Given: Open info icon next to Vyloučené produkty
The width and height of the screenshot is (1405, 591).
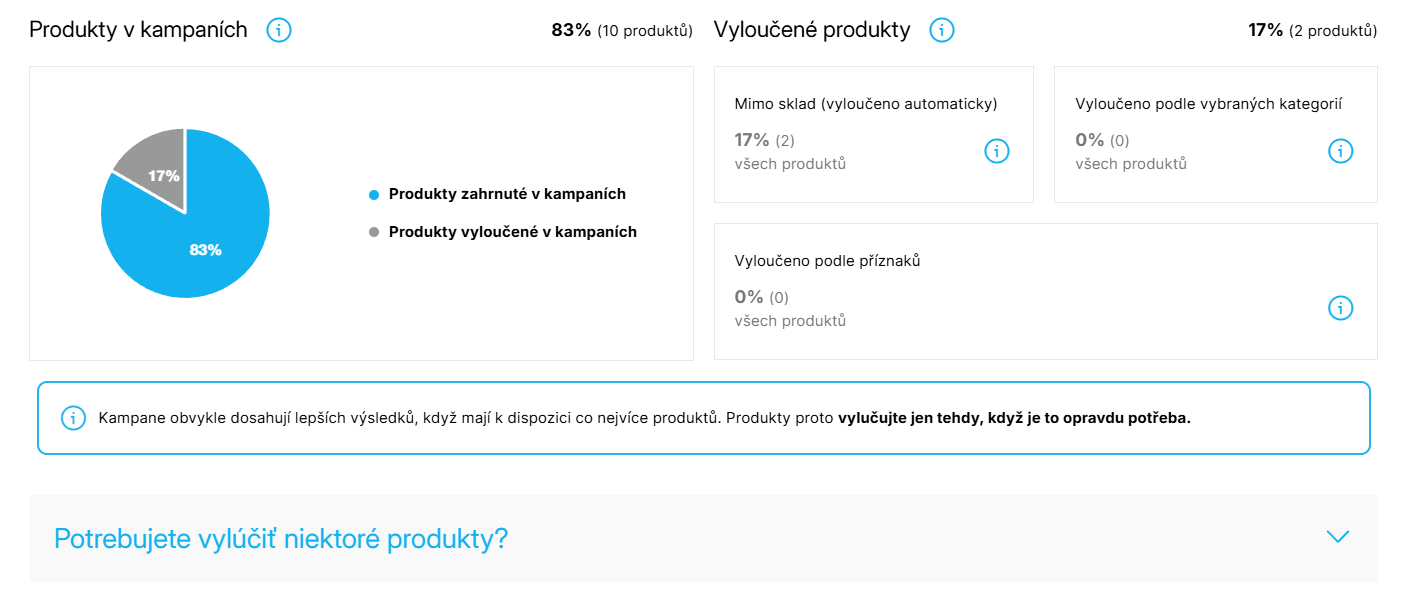Looking at the screenshot, I should click(x=941, y=30).
